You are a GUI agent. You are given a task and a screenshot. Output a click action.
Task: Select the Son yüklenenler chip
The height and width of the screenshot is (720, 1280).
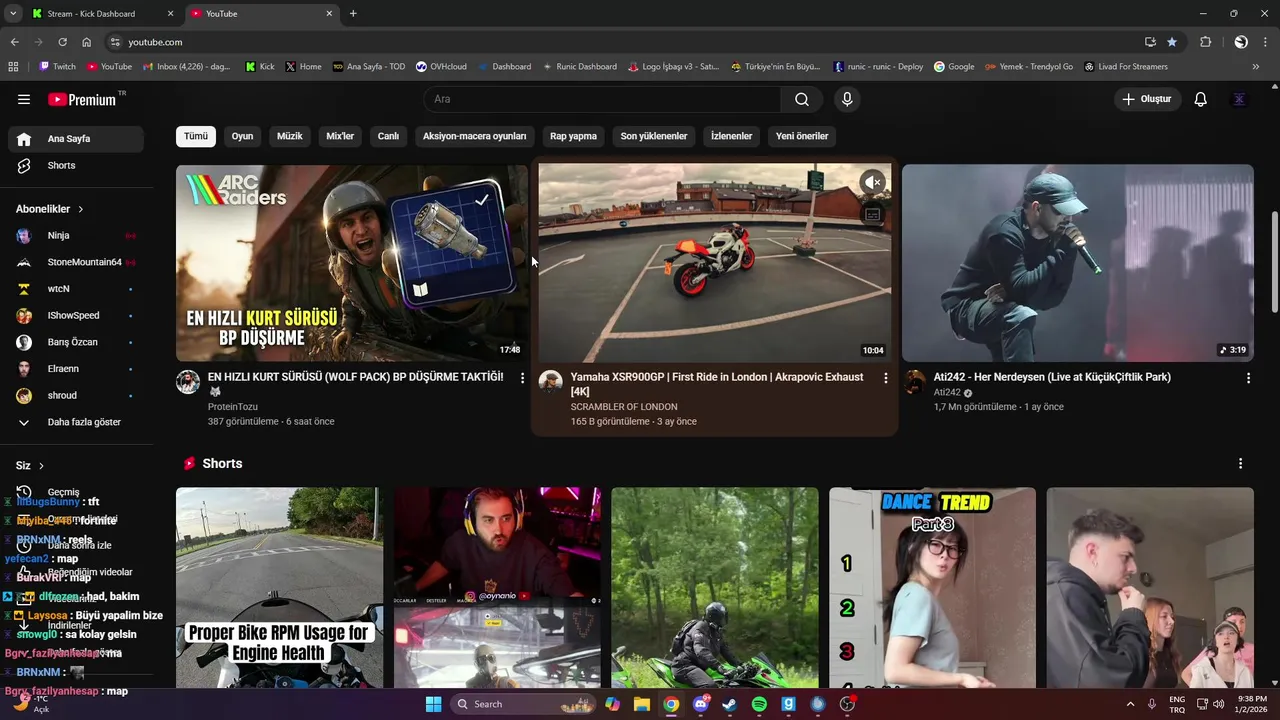(654, 136)
